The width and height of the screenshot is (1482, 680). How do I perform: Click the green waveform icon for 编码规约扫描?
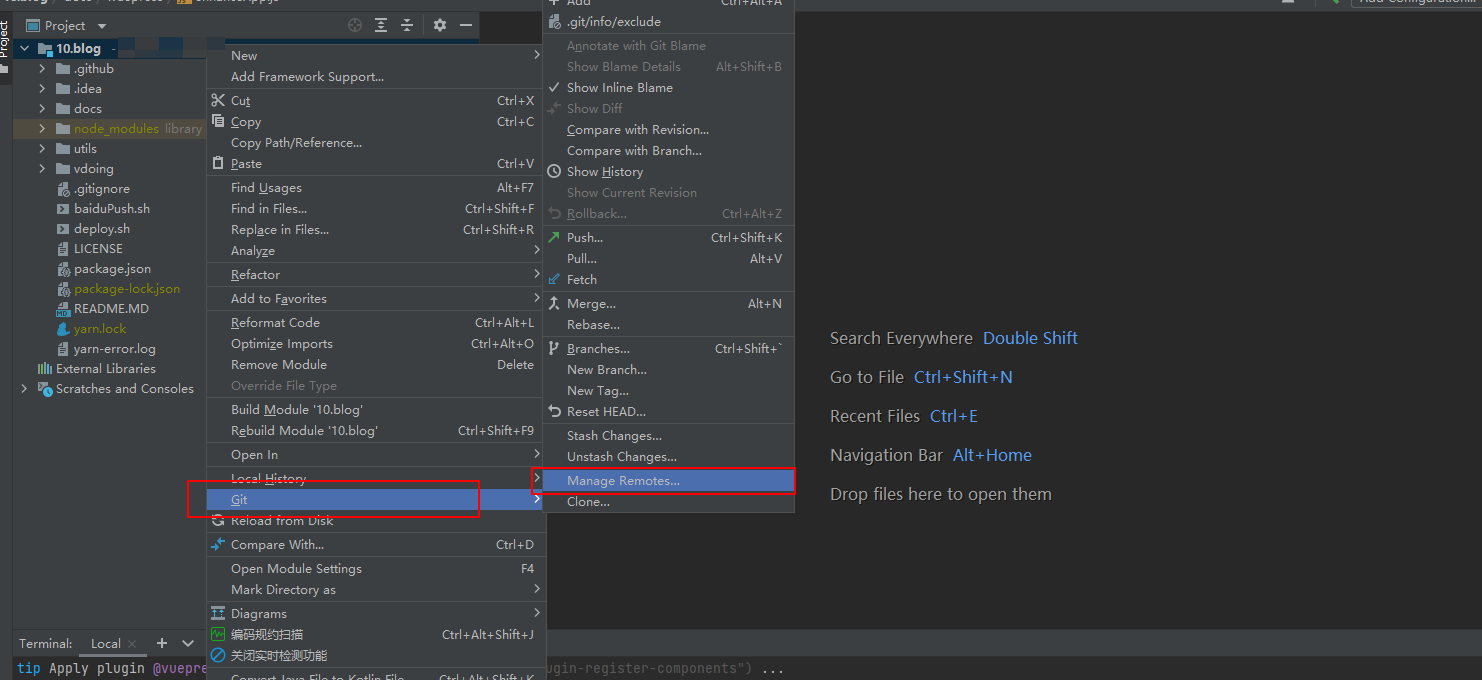pyautogui.click(x=218, y=634)
